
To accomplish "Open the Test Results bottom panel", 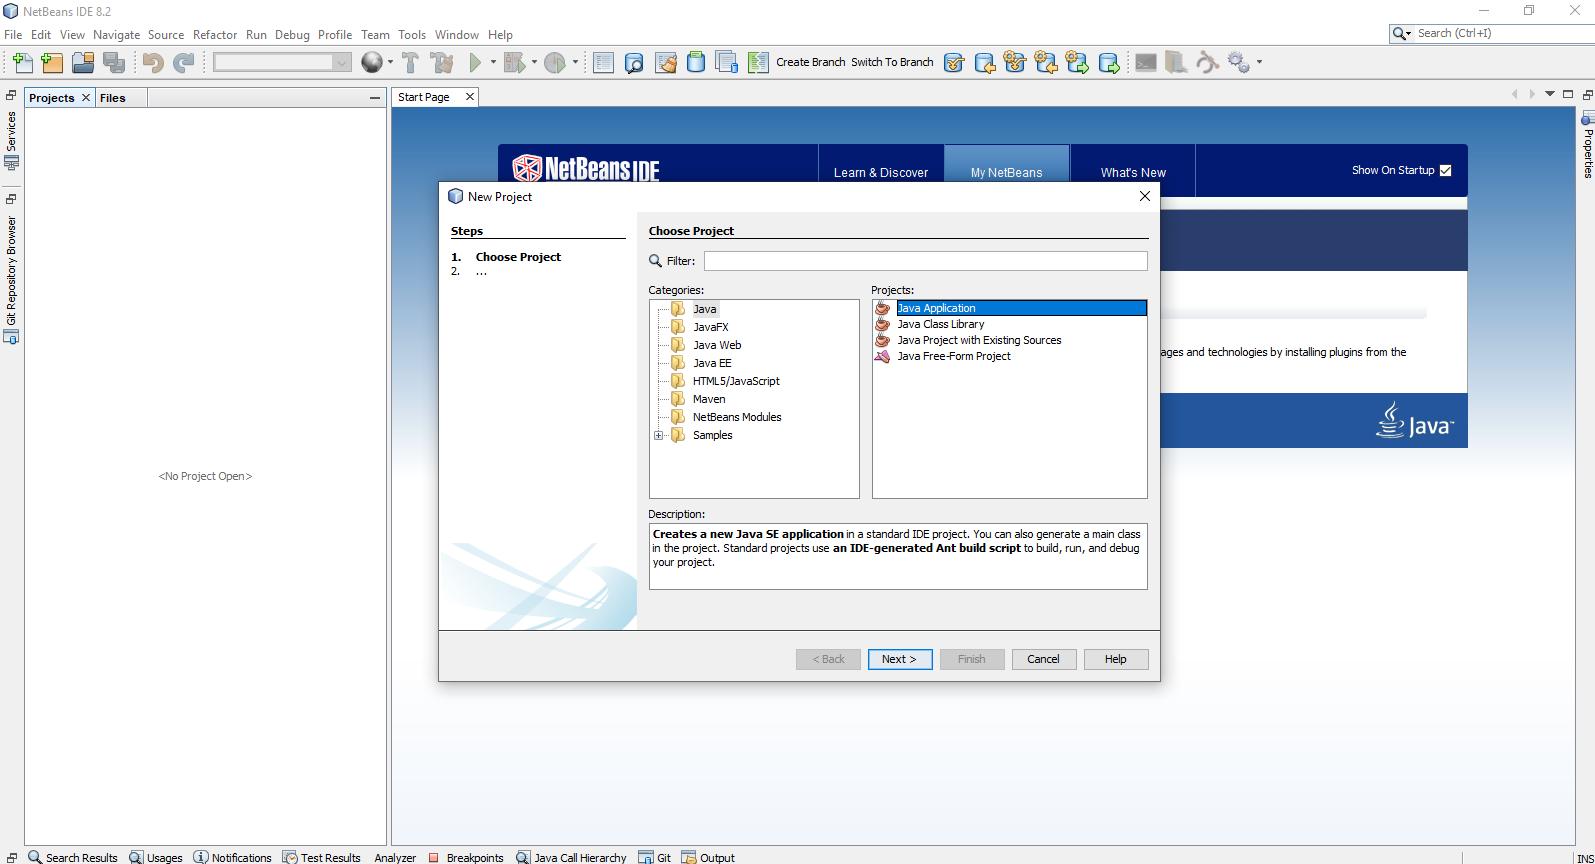I will [x=322, y=857].
